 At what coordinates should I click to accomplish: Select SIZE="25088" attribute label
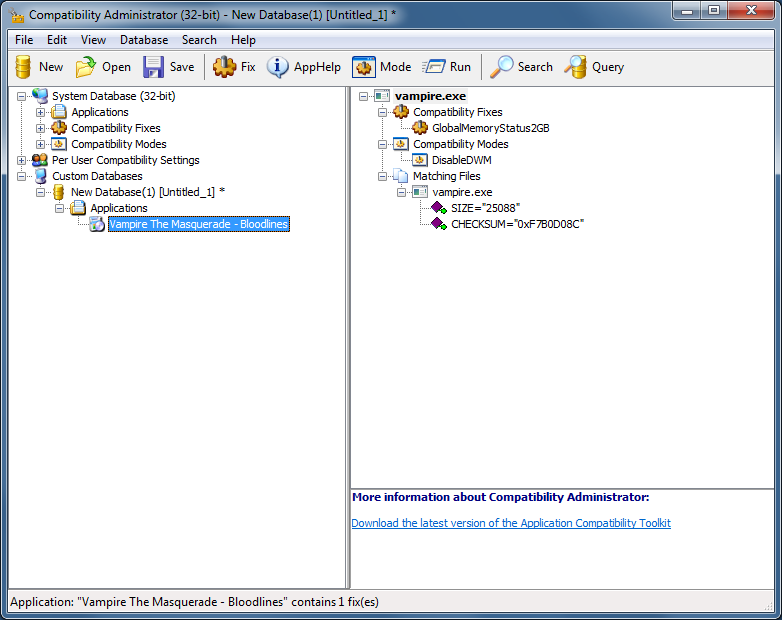[x=485, y=208]
